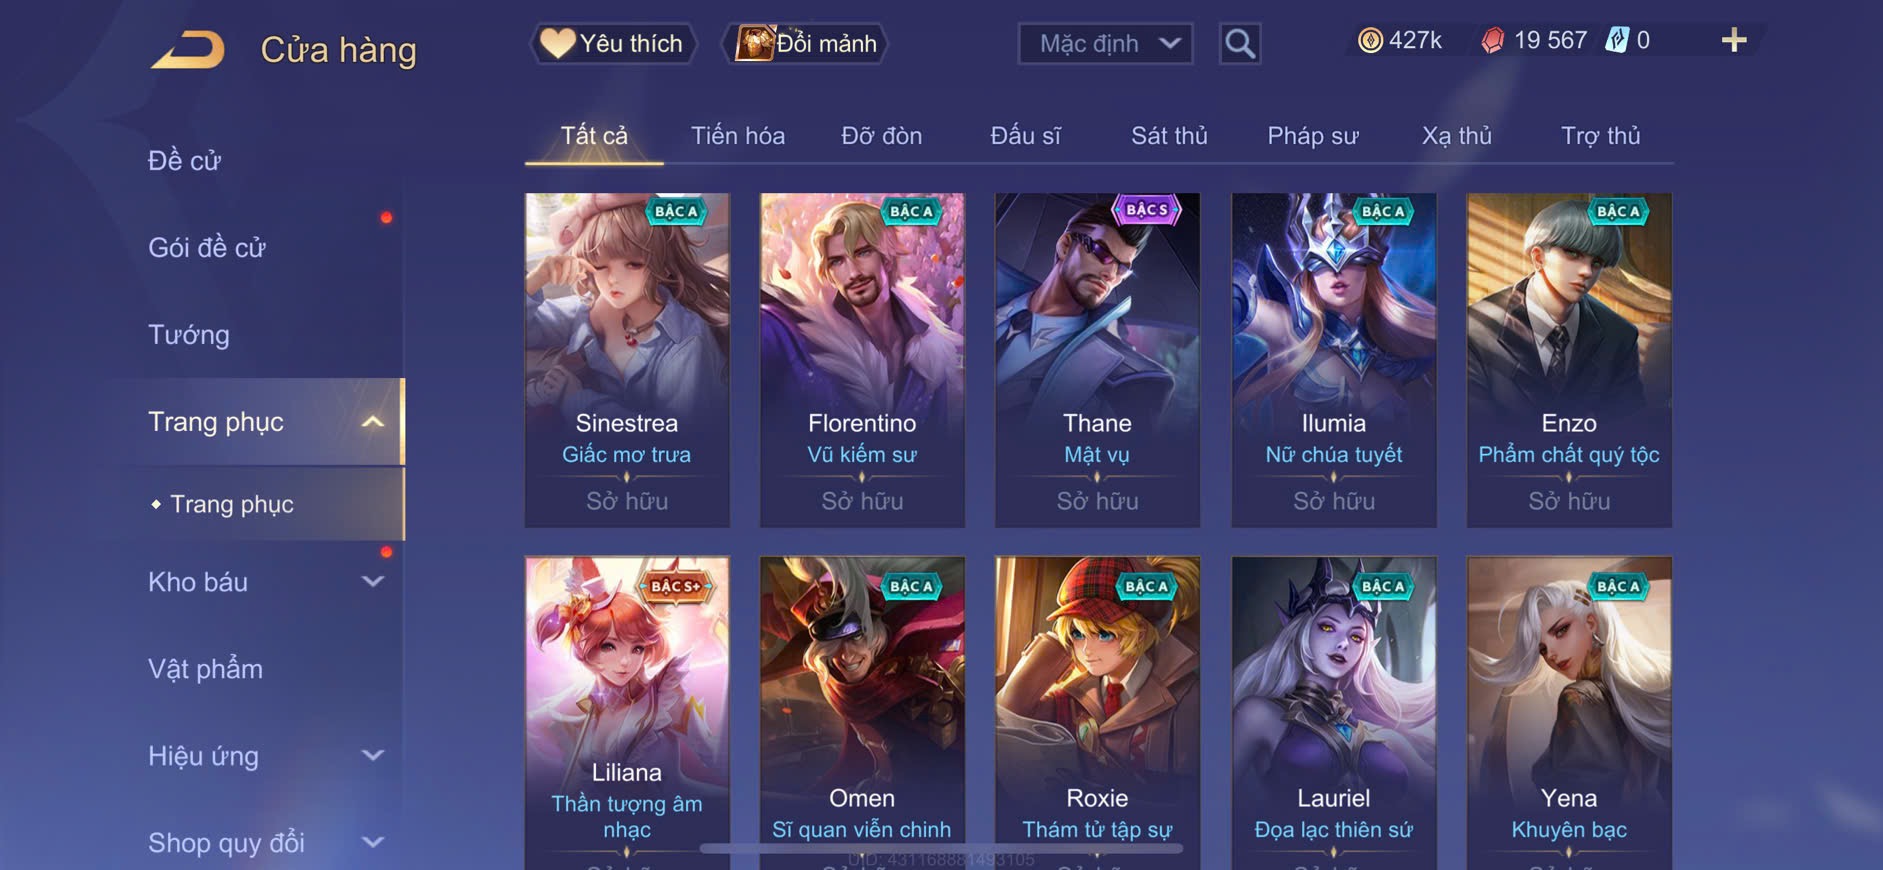Image resolution: width=1883 pixels, height=870 pixels.
Task: Open the Mặc định sort dropdown
Action: point(1106,44)
